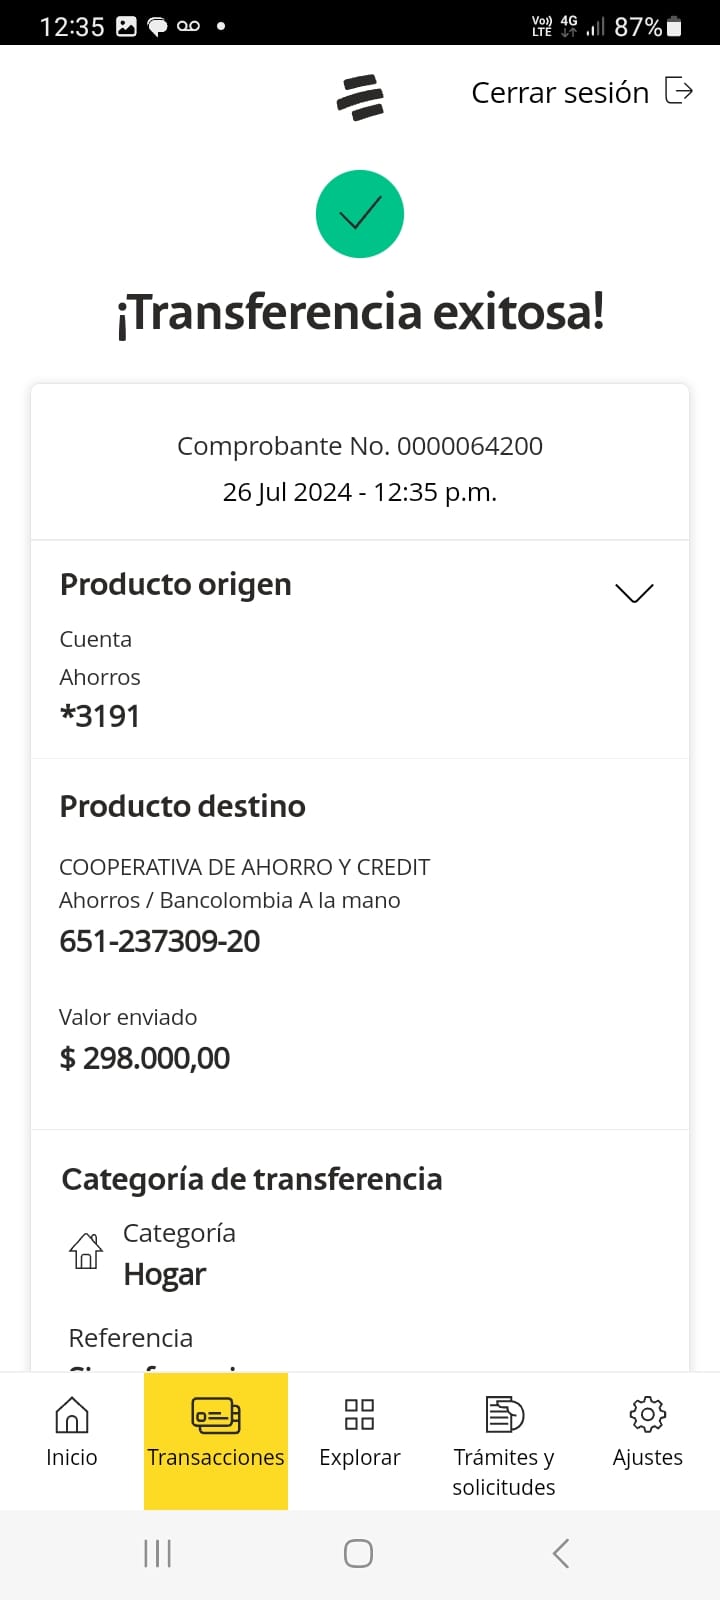Tap the logout arrow icon
This screenshot has height=1600, width=720.
point(679,91)
